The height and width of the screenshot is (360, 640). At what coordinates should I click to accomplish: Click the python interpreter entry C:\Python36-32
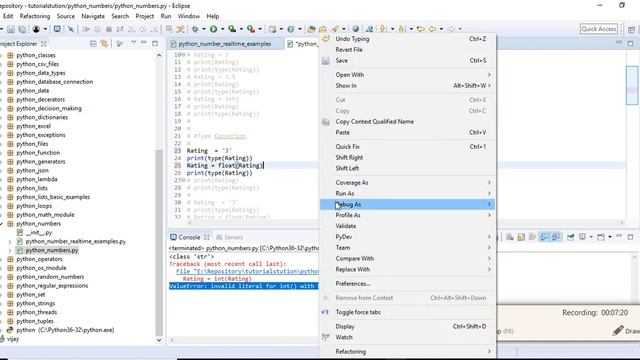(65, 330)
